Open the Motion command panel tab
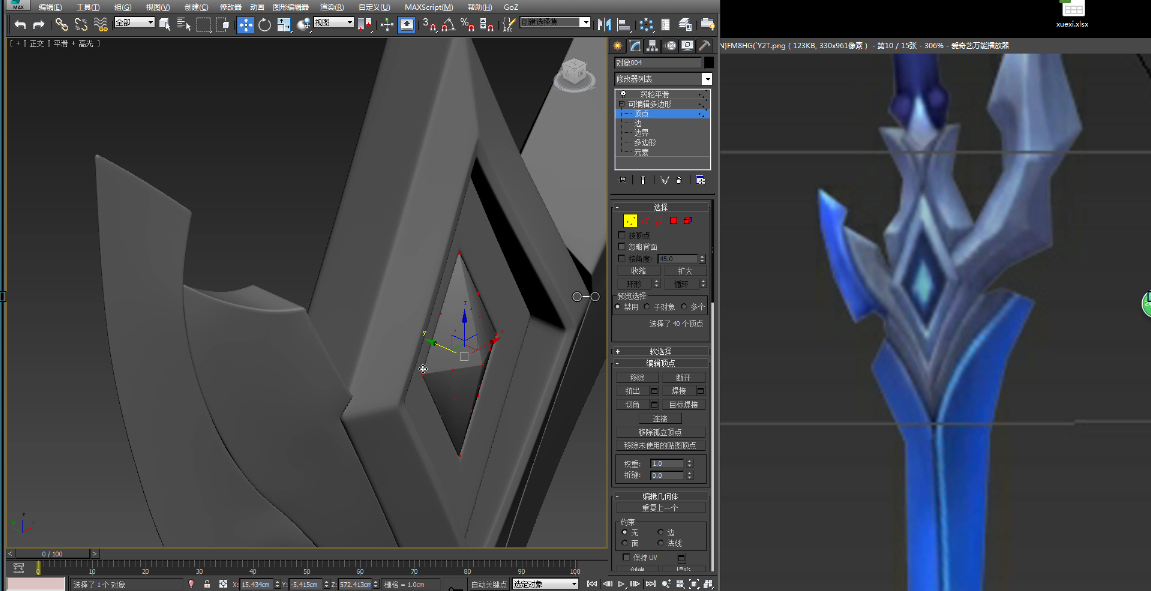The image size is (1151, 591). pyautogui.click(x=669, y=46)
